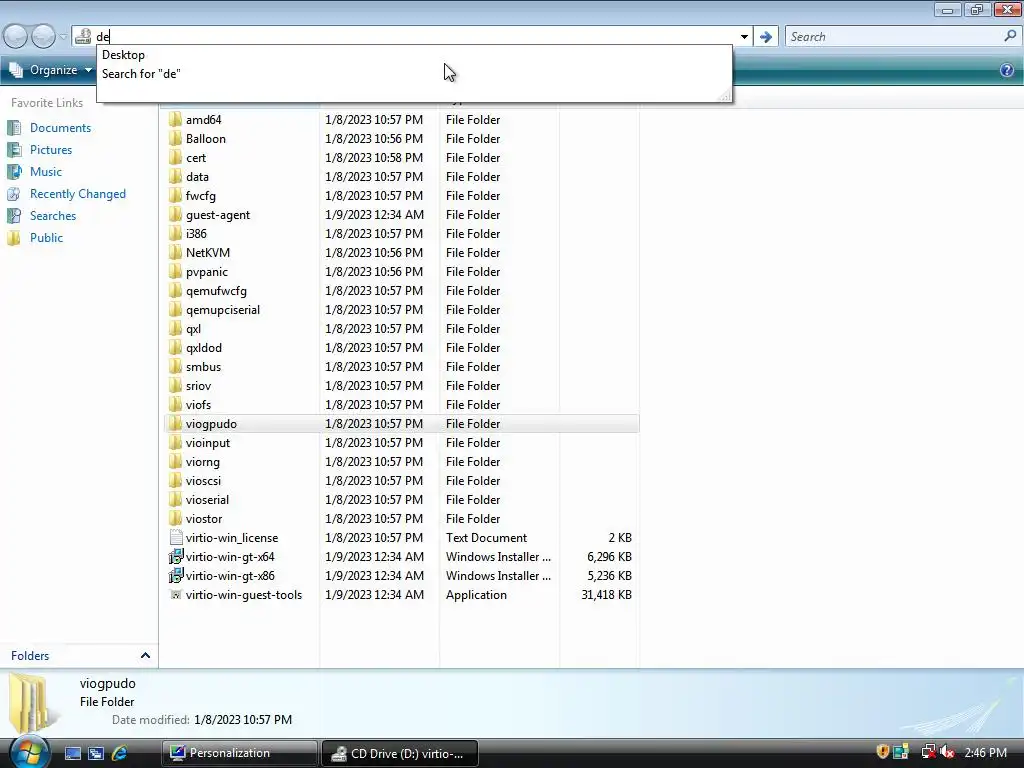Select the vioinput folder icon
Viewport: 1024px width, 768px height.
[x=175, y=442]
